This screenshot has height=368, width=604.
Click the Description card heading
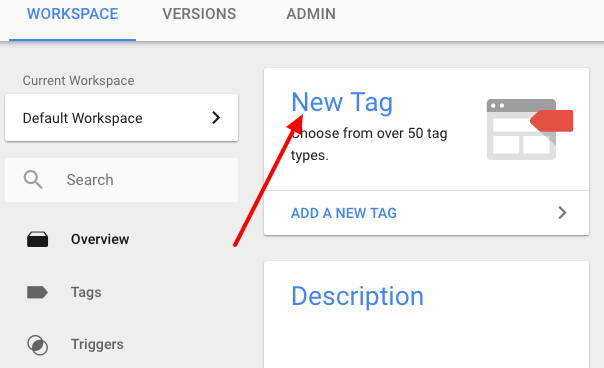pyautogui.click(x=357, y=296)
